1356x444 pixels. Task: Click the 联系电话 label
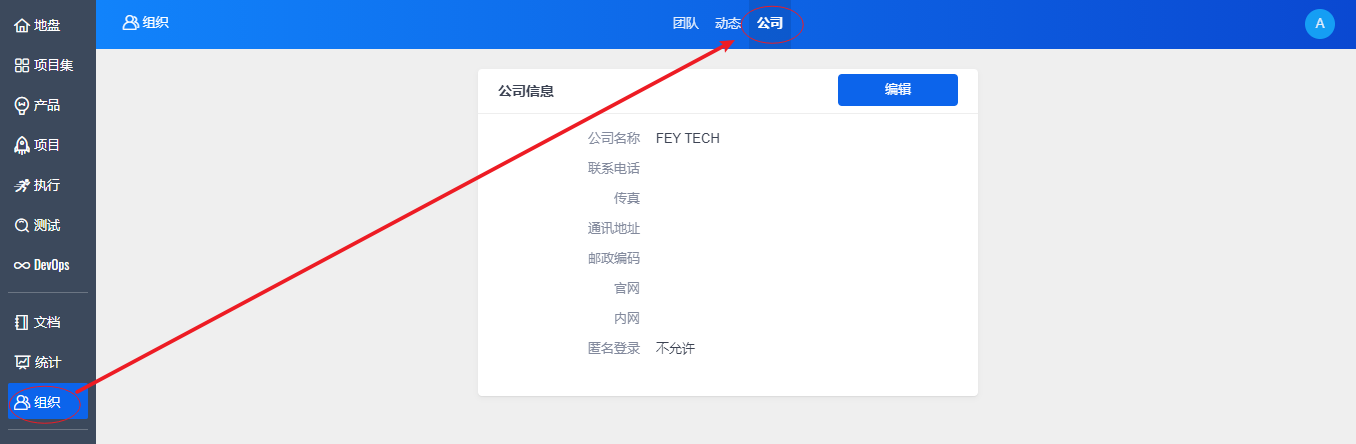pyautogui.click(x=614, y=168)
